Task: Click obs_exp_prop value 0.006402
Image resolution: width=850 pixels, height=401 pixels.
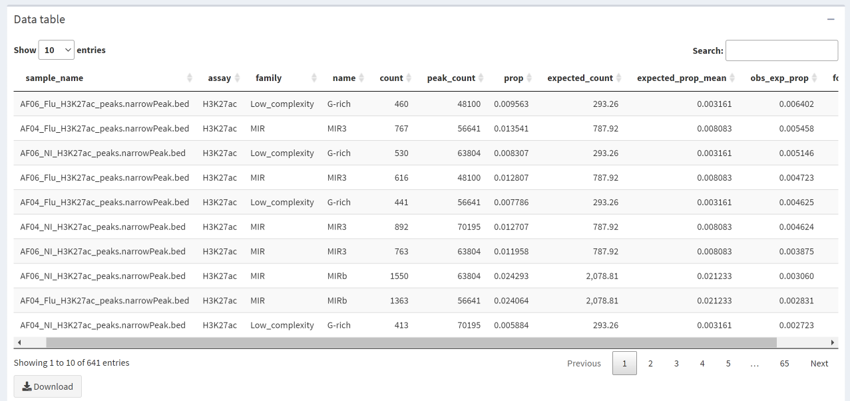Action: [x=796, y=104]
